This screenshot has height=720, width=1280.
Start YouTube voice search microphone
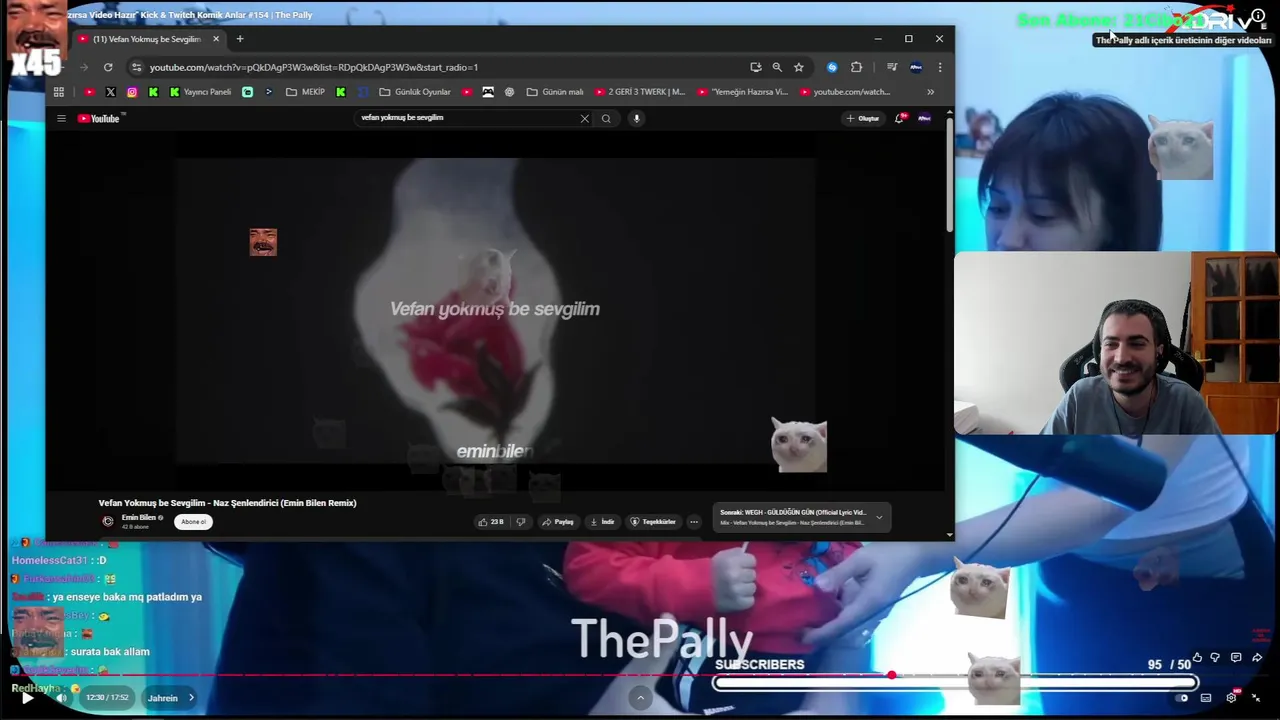click(x=636, y=118)
